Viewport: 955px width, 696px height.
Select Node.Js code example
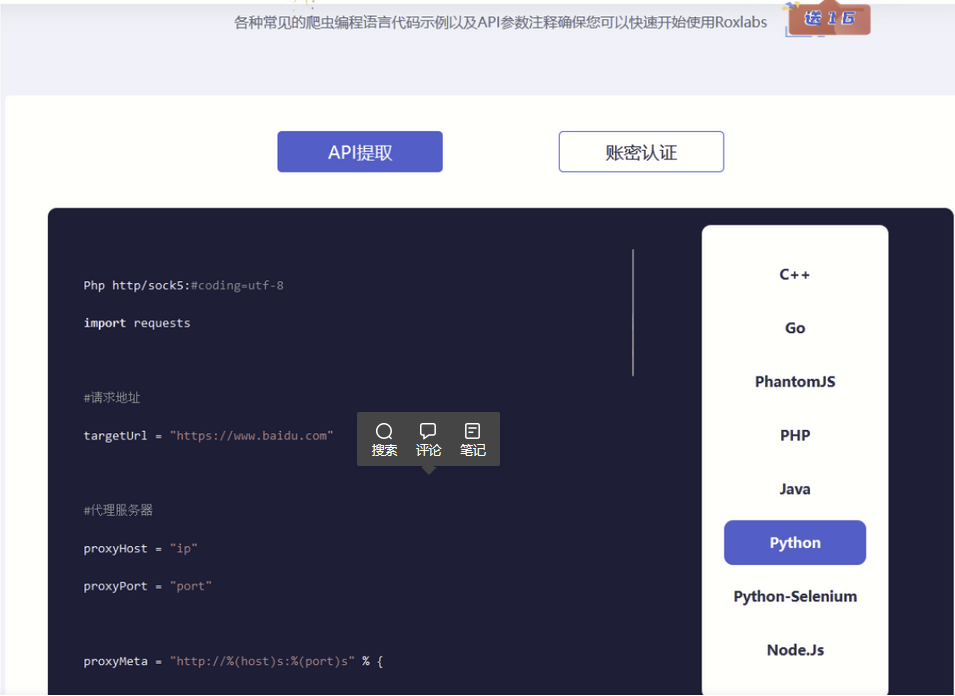coord(795,650)
